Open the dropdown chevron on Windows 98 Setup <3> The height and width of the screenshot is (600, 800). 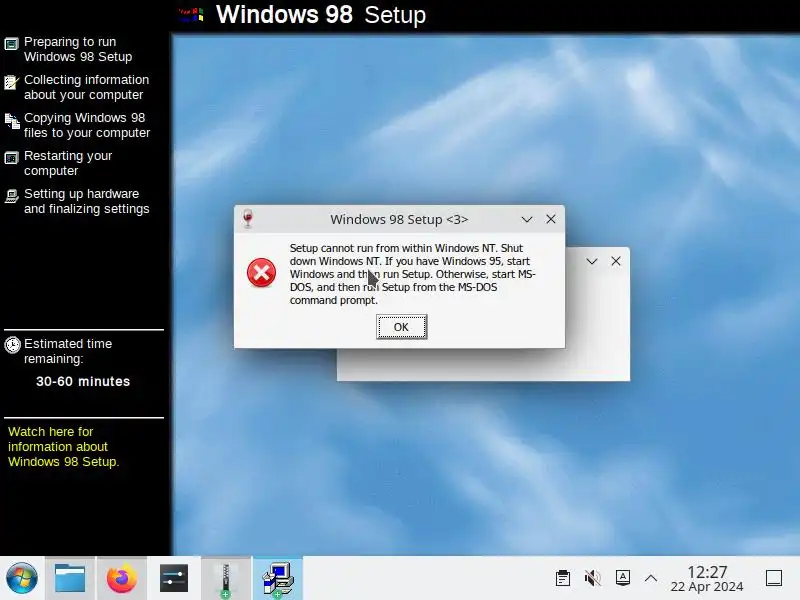tap(527, 219)
